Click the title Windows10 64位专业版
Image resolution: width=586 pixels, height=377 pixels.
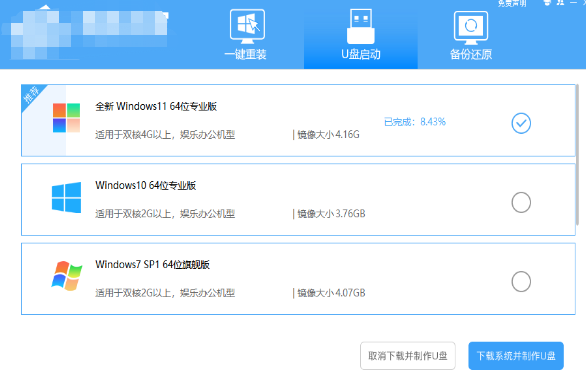(x=146, y=185)
